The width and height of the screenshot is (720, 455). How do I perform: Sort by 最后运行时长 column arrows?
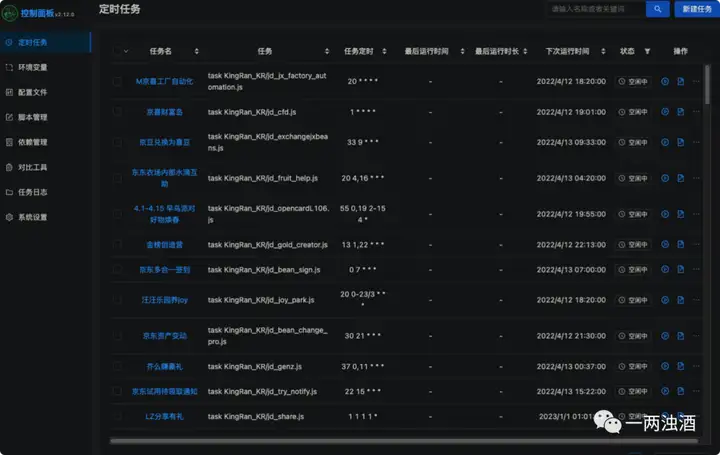525,51
